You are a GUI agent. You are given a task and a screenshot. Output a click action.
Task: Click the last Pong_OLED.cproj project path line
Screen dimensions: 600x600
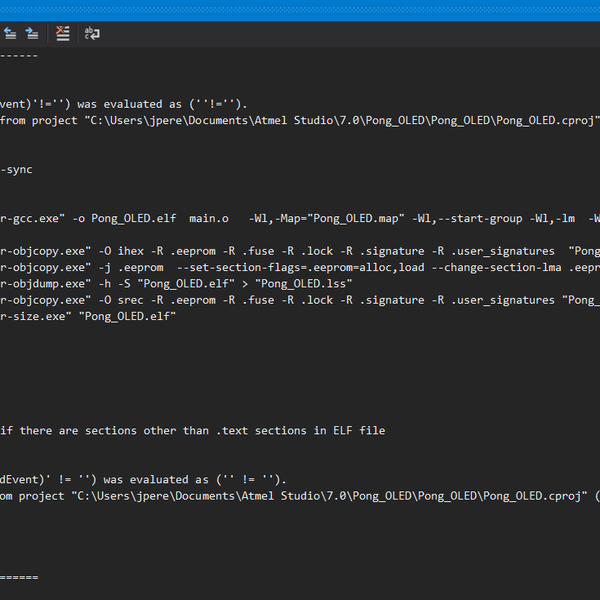(300, 496)
